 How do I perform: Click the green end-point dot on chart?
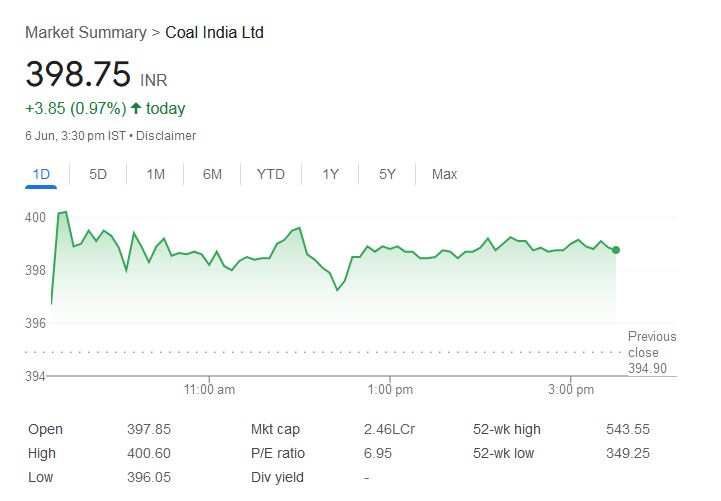tap(616, 250)
